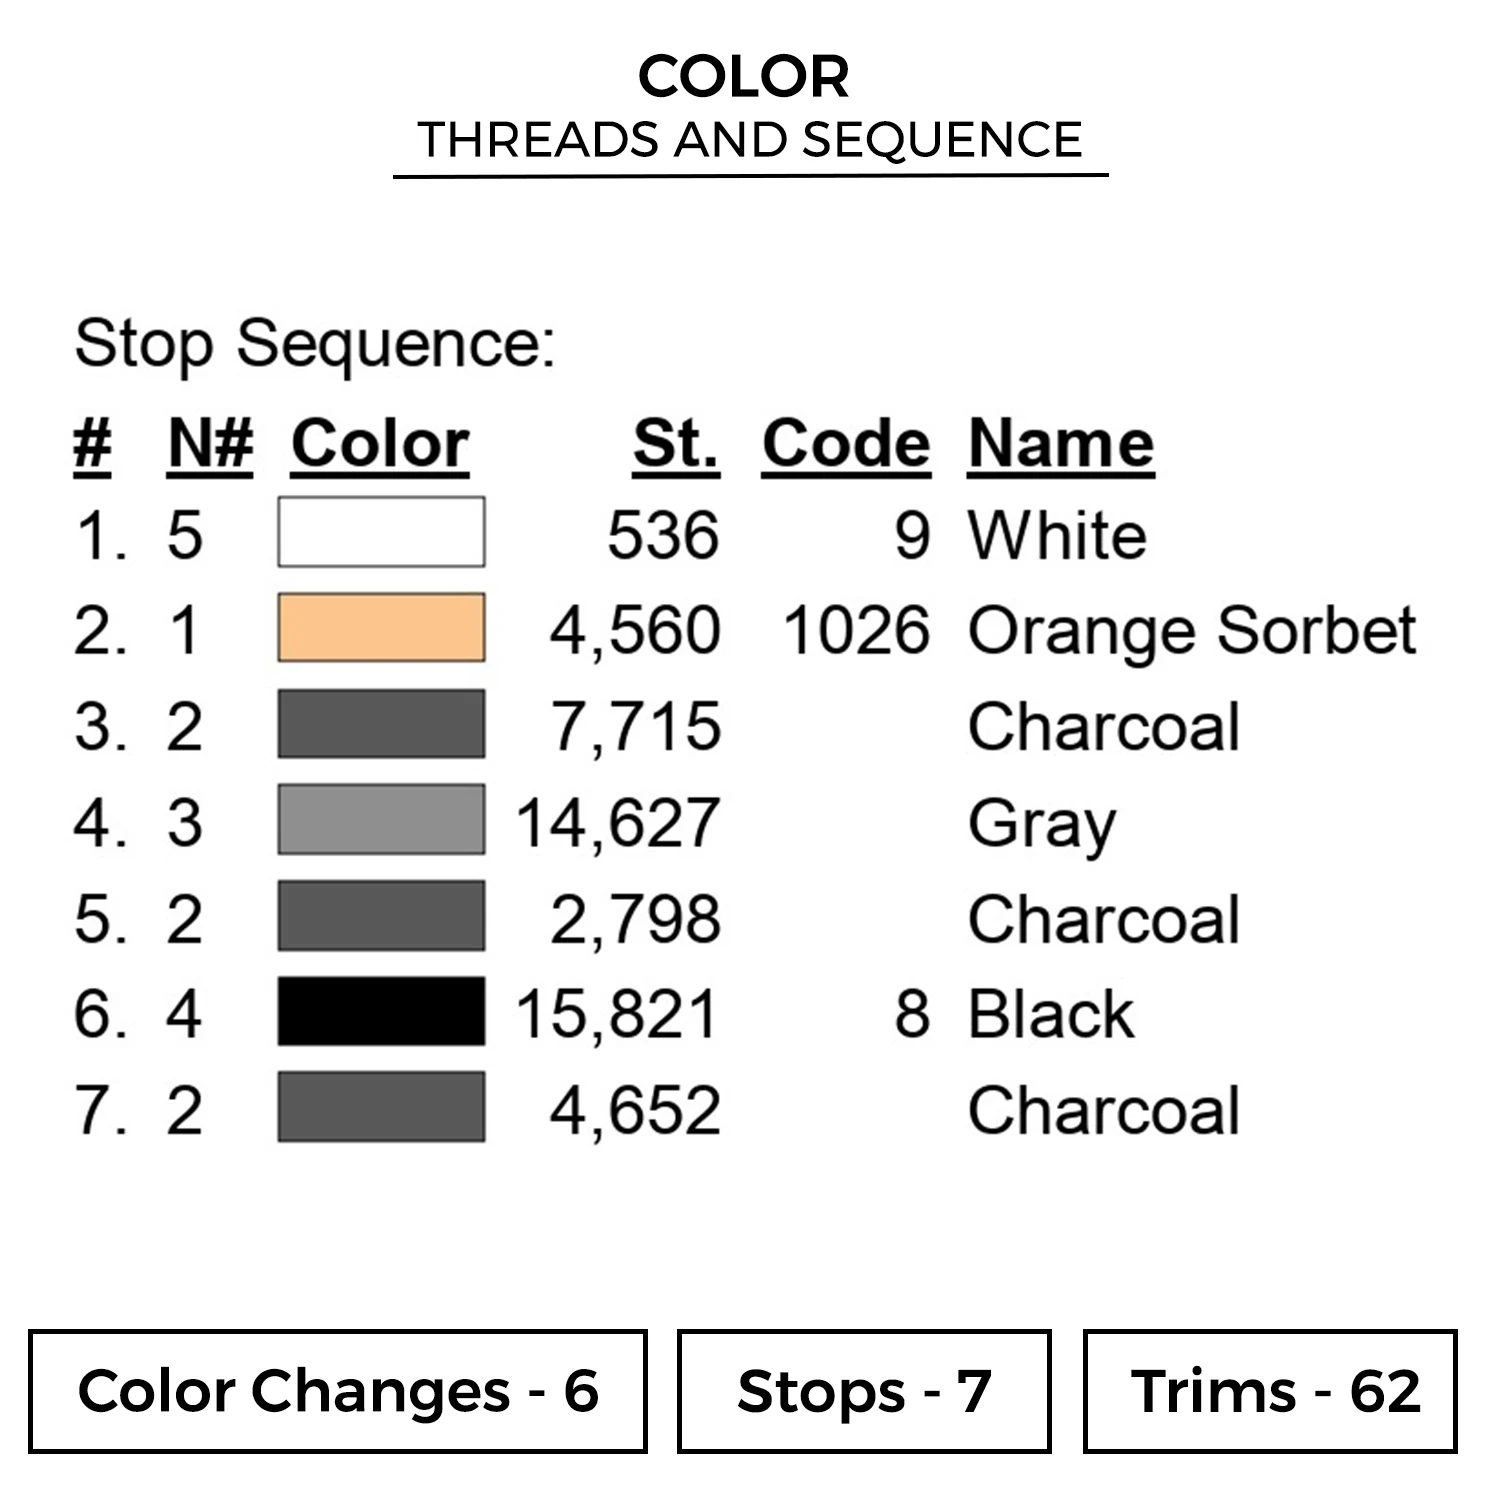The width and height of the screenshot is (1500, 1500).
Task: Click the thread code 1026
Action: click(x=856, y=631)
